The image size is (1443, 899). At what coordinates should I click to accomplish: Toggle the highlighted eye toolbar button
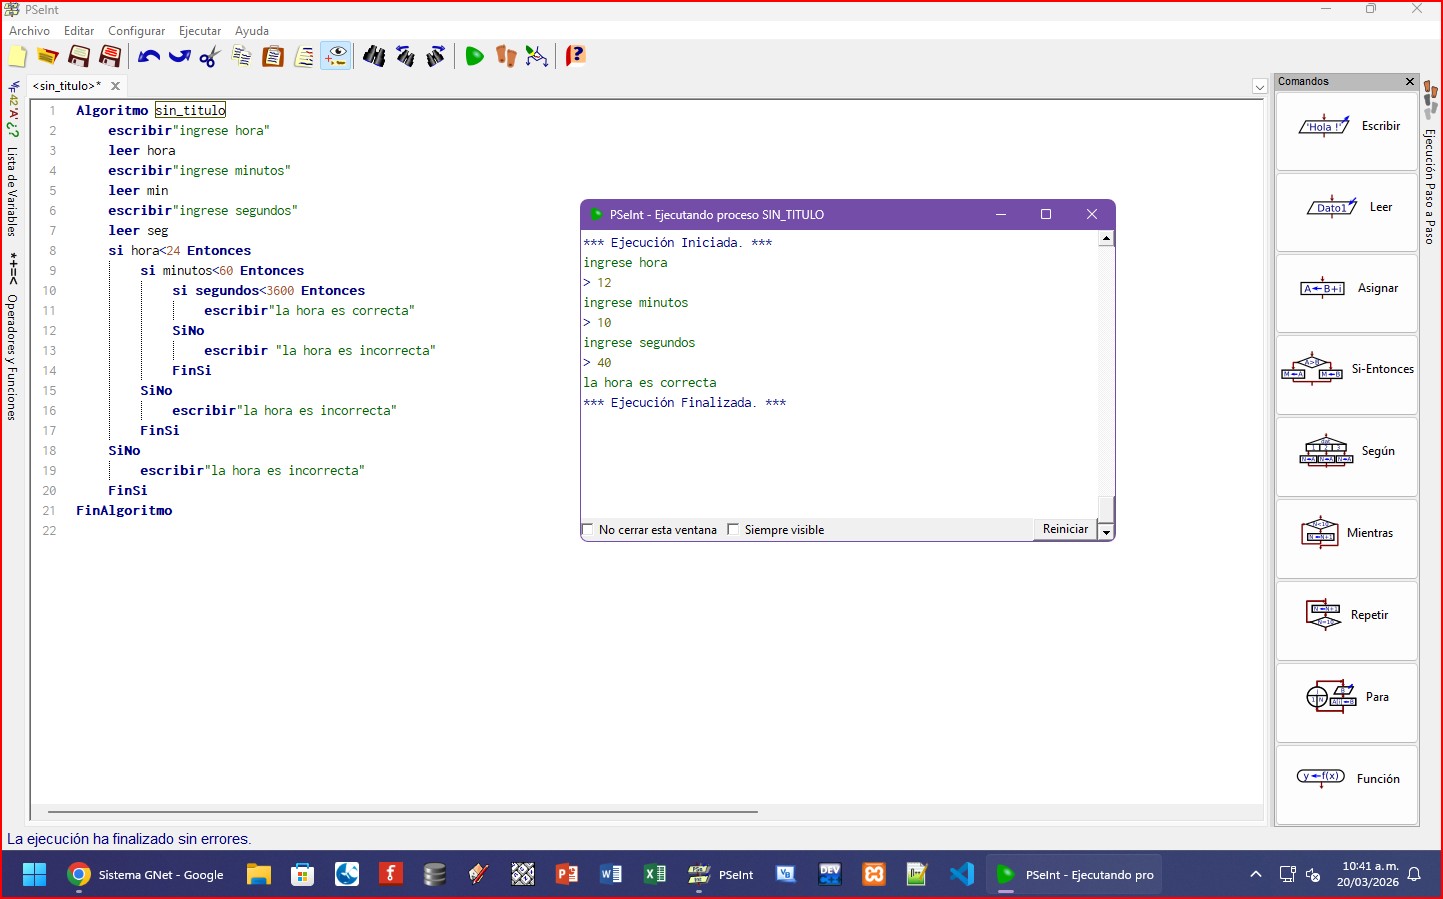click(x=336, y=56)
